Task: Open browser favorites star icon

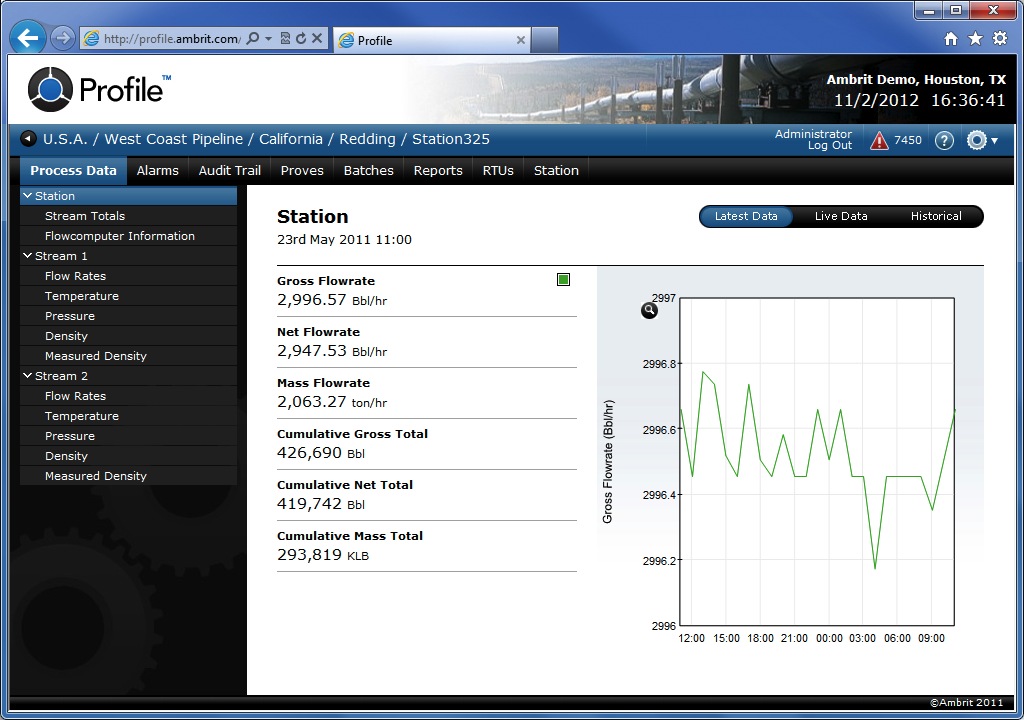Action: click(975, 39)
